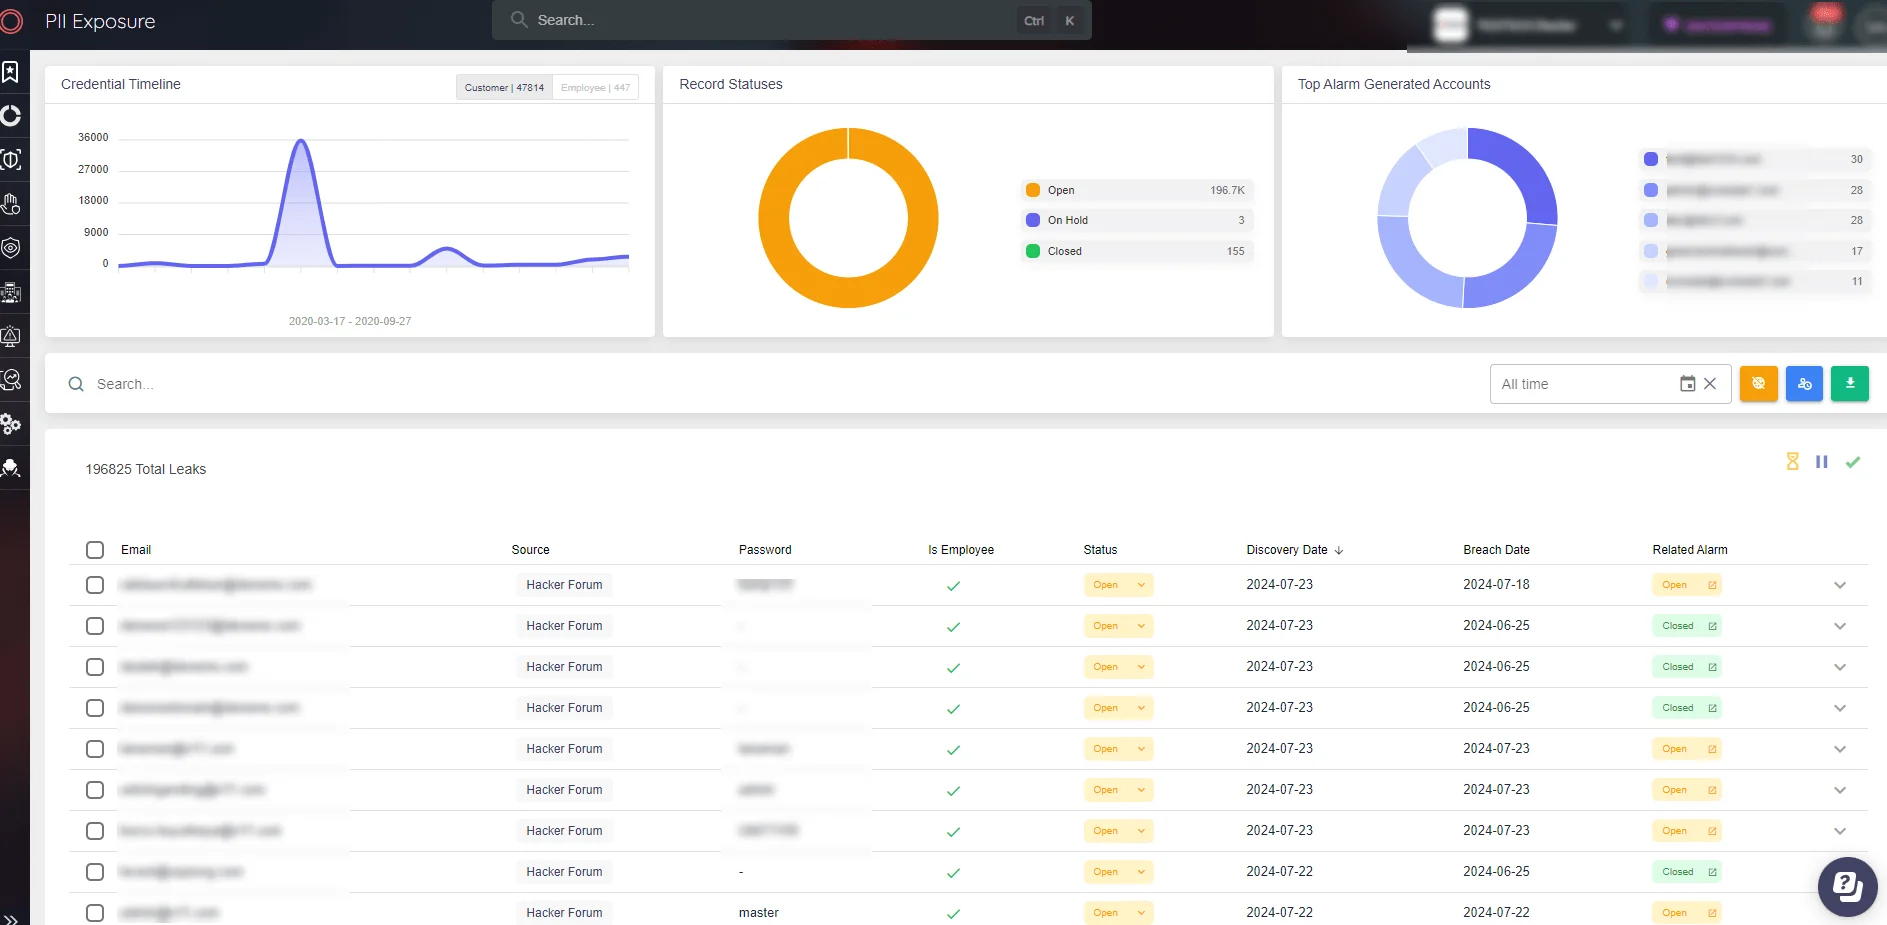Tick the checkbox of the first leak row

point(95,585)
